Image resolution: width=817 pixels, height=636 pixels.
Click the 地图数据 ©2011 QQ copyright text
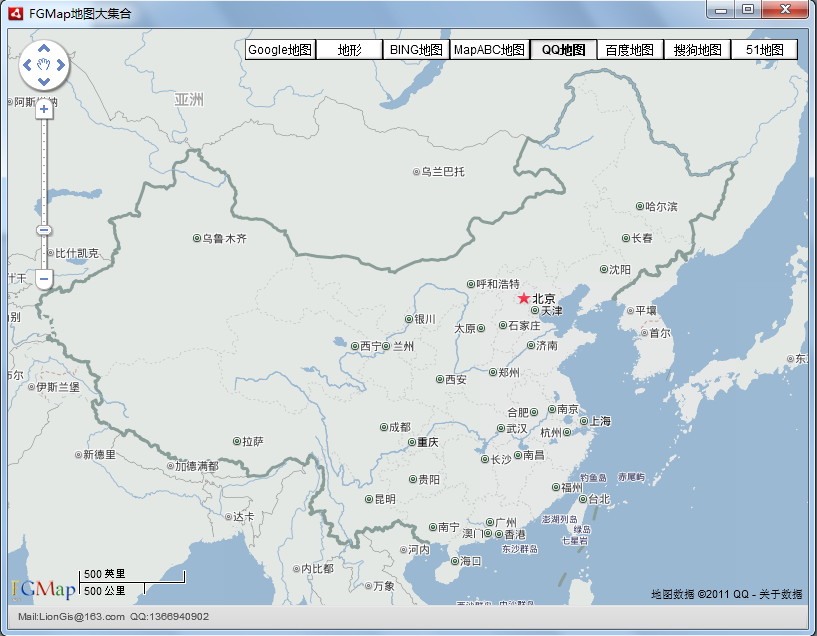click(x=699, y=594)
